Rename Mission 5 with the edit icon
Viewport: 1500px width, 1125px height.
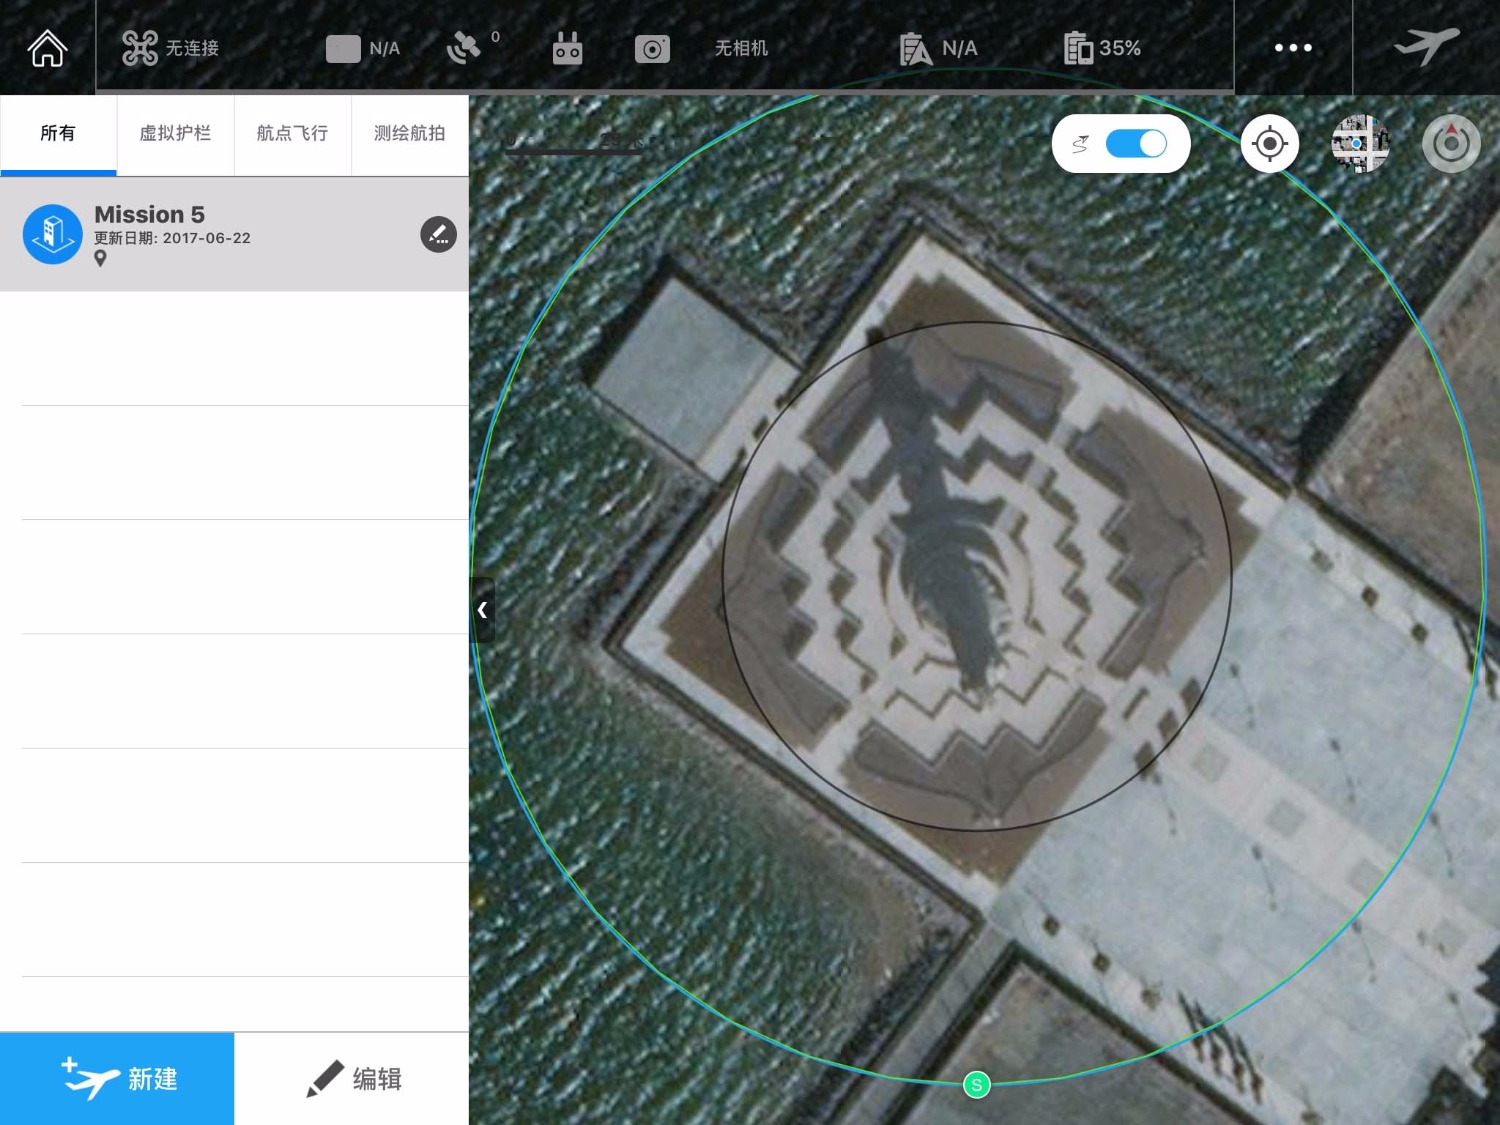pos(438,234)
